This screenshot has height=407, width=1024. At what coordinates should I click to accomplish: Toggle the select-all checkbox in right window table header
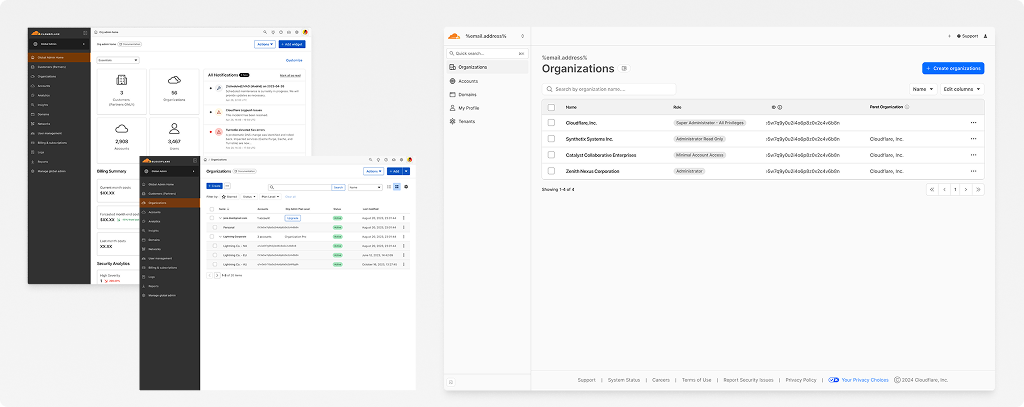coord(551,107)
